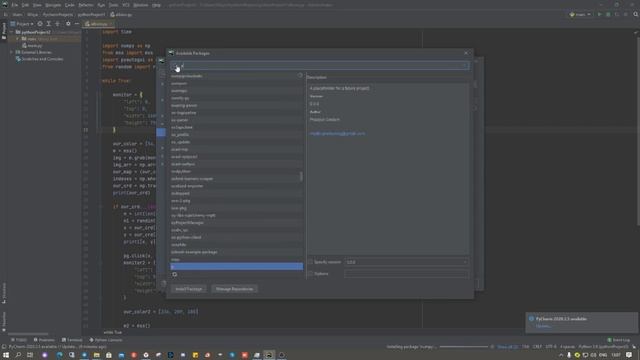Open the Project view selector dropdown
The image size is (640, 360).
(x=22, y=24)
